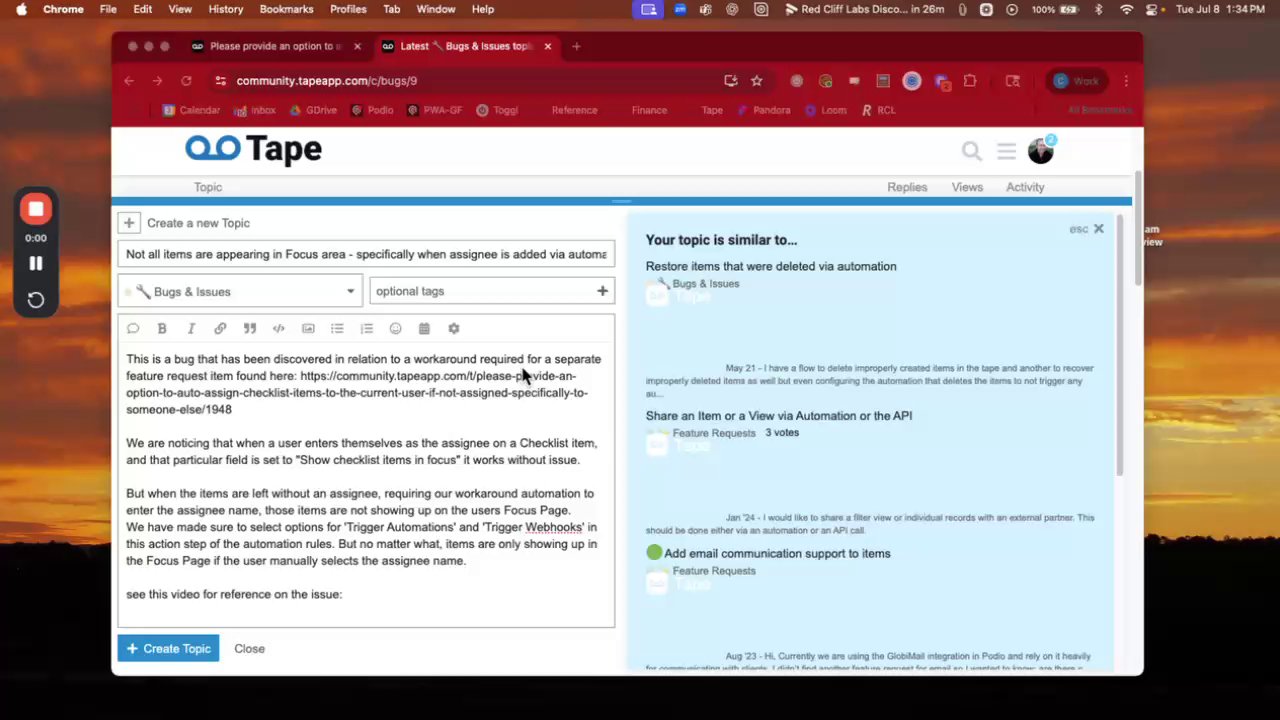
Task: Sort topics by the Replies column
Action: pos(907,187)
